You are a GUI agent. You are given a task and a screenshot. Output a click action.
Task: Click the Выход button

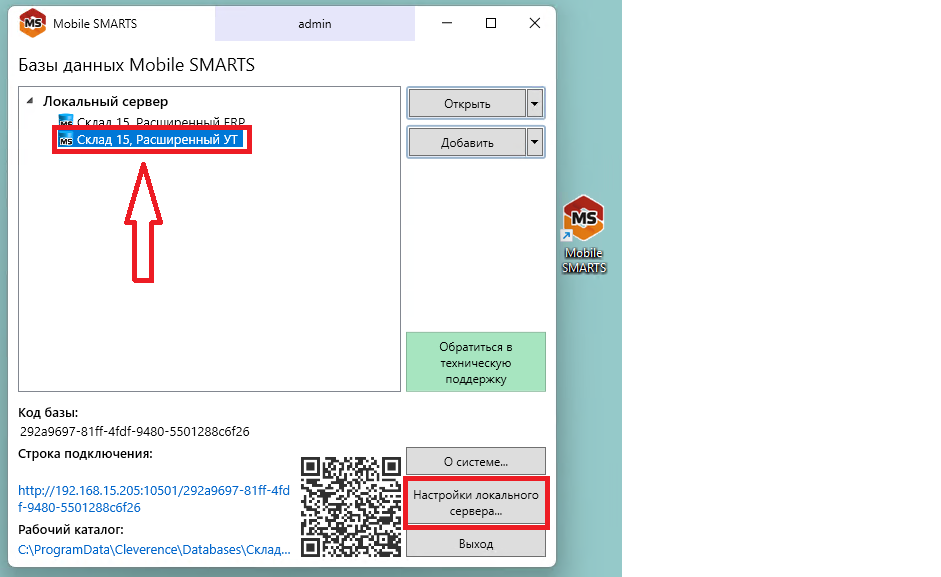[x=475, y=544]
